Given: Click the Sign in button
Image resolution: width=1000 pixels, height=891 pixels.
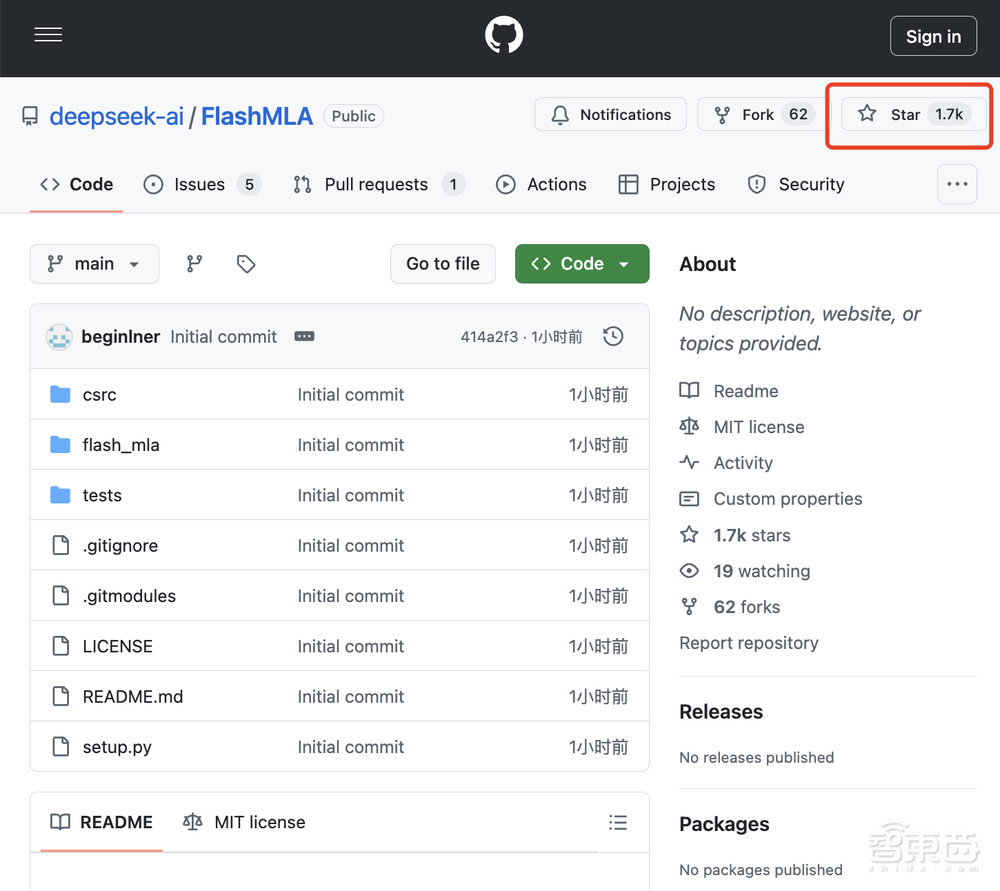Looking at the screenshot, I should point(933,36).
